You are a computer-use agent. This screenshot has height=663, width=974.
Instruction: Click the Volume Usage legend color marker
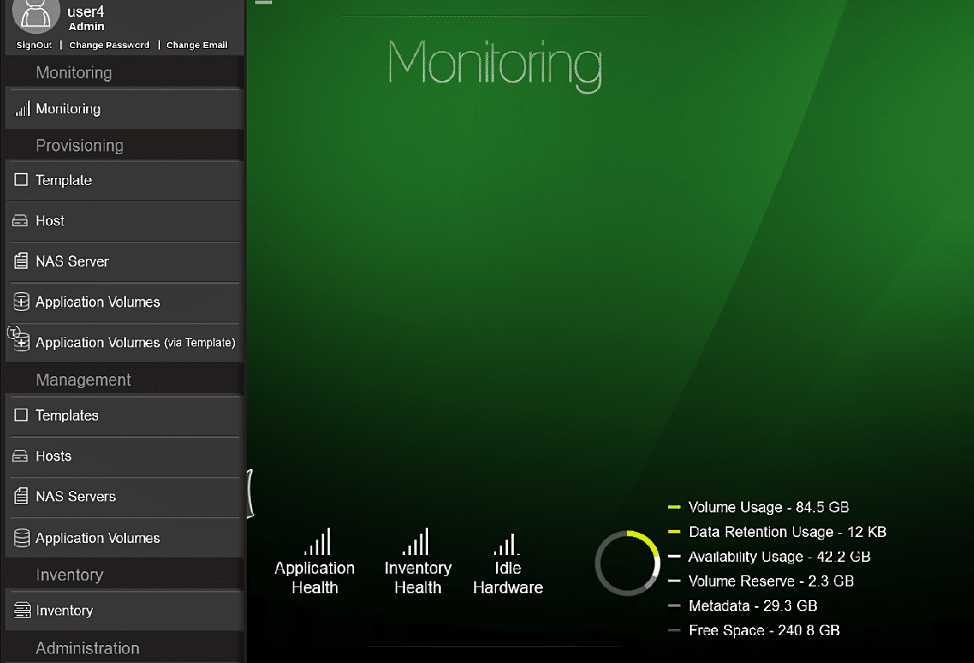tap(674, 507)
